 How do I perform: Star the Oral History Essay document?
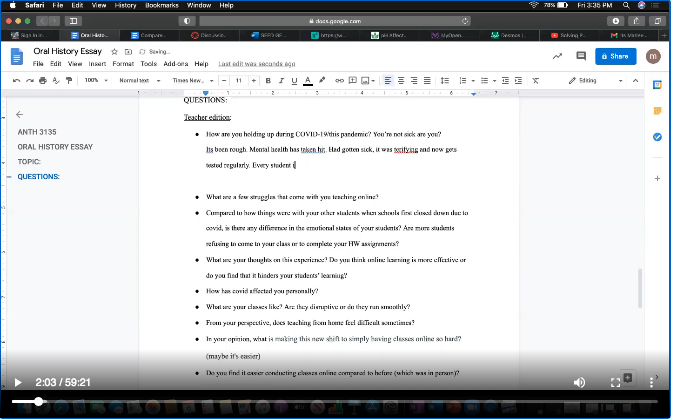(x=115, y=51)
